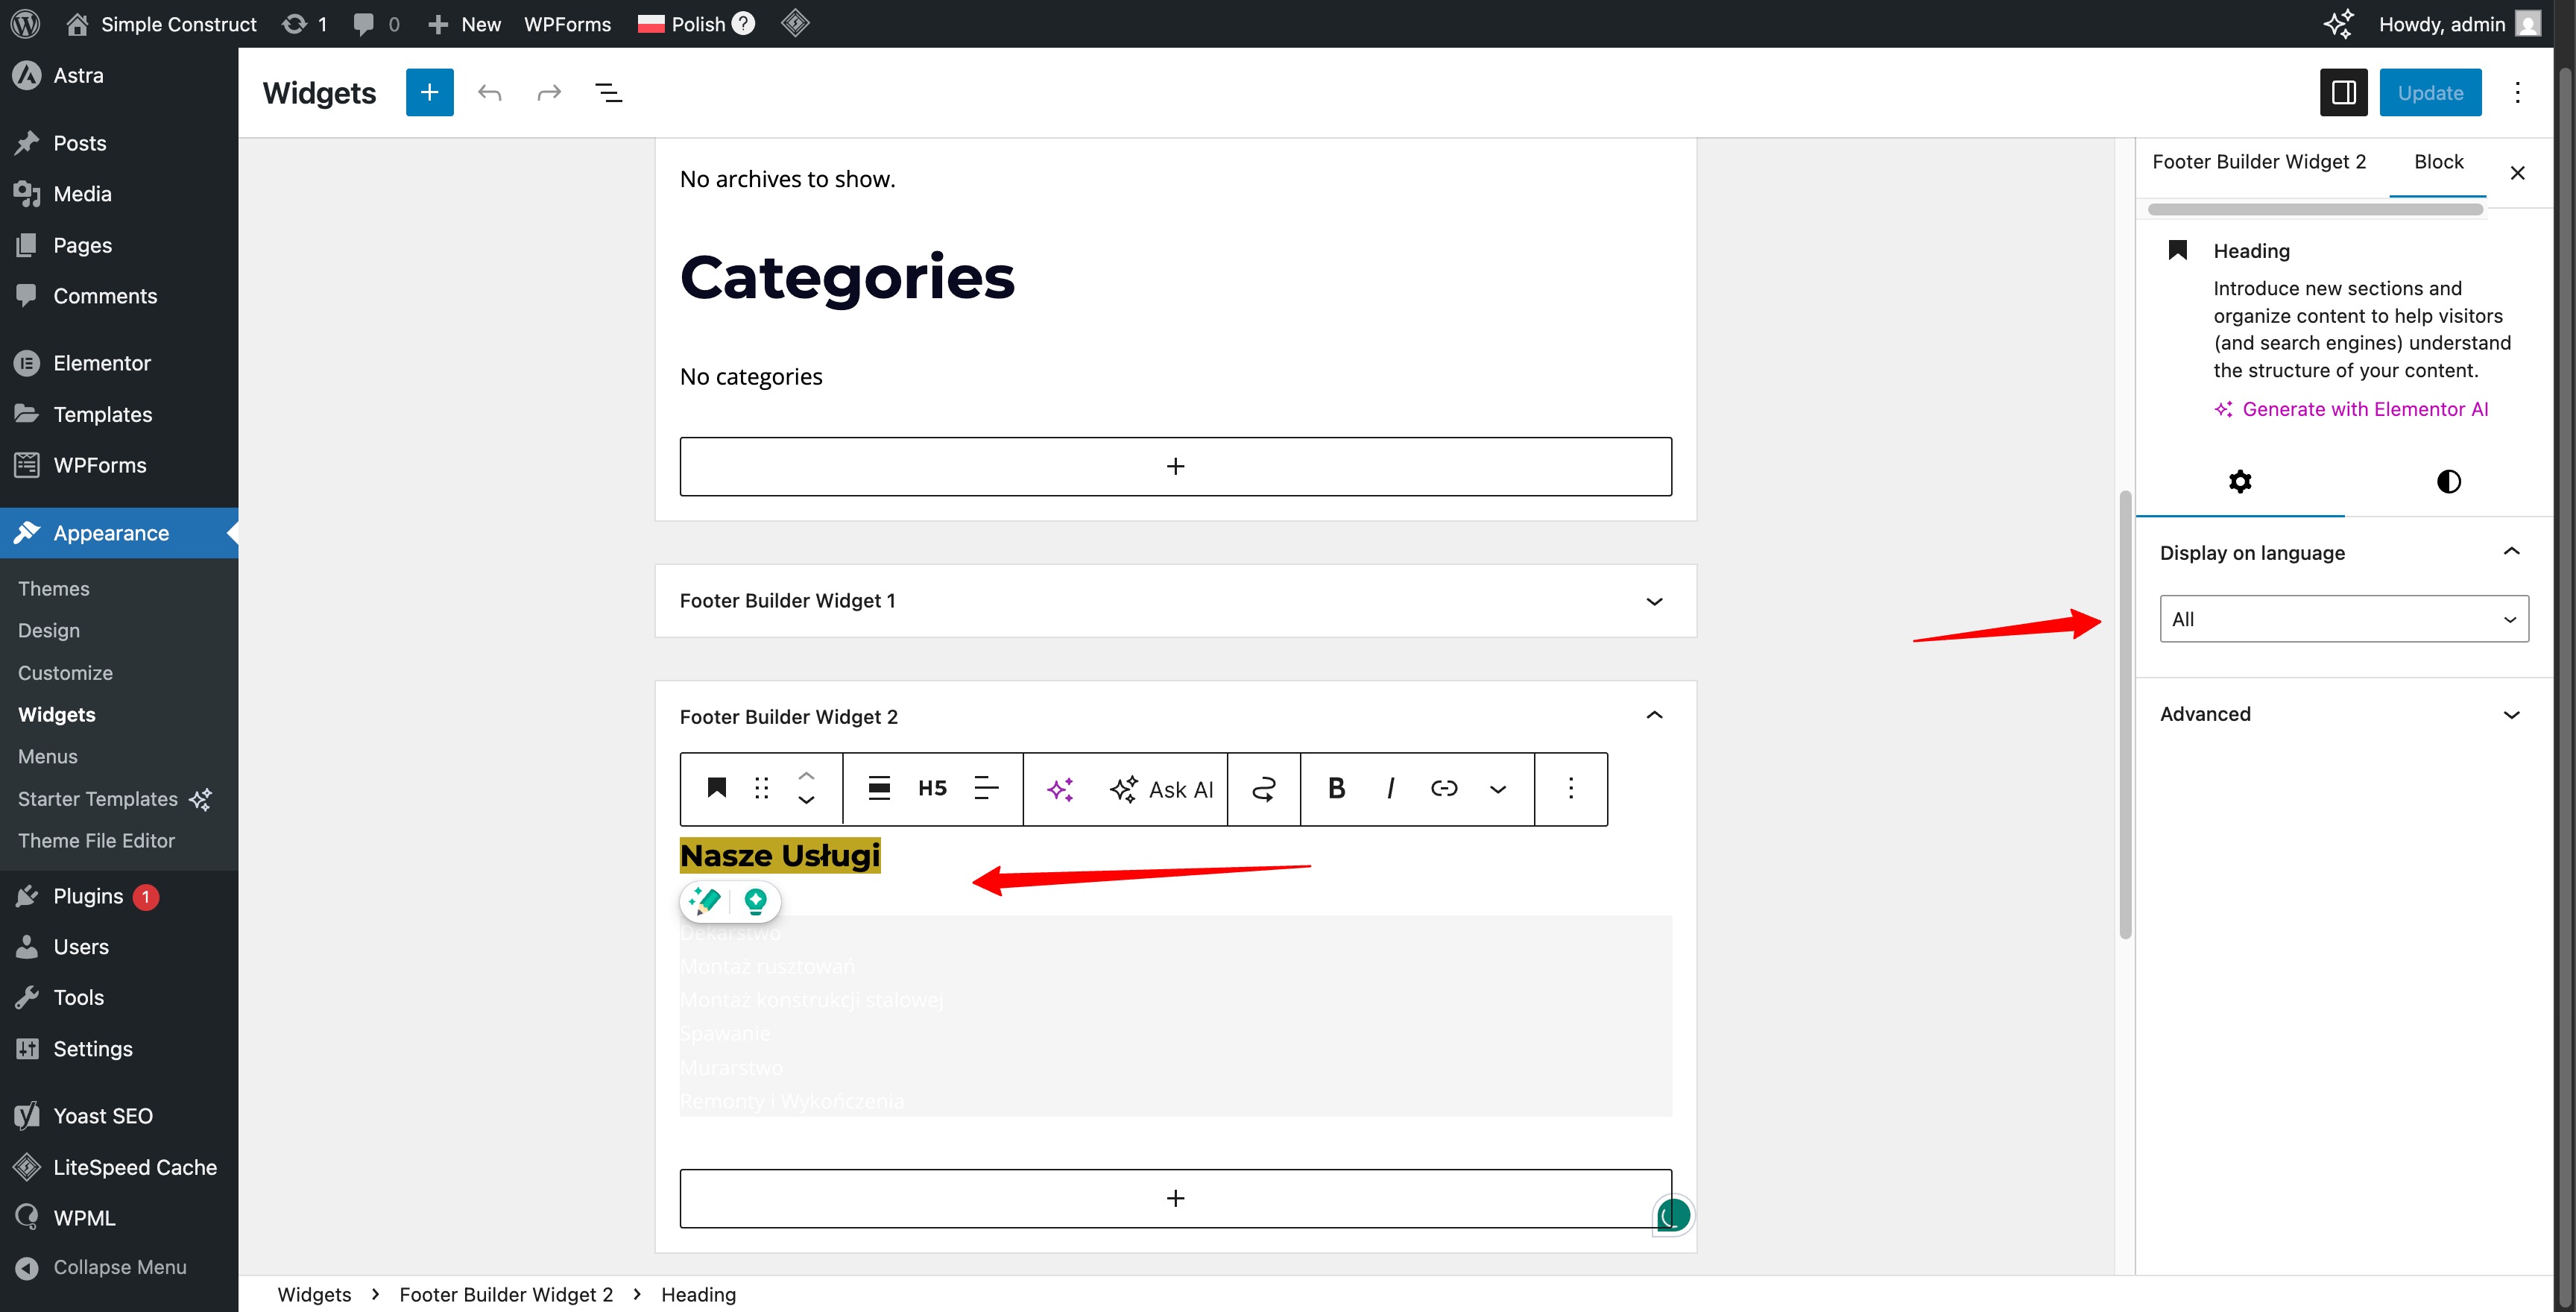Click the AI sparkle icon near Howdy admin
The image size is (2576, 1312).
pos(2338,24)
